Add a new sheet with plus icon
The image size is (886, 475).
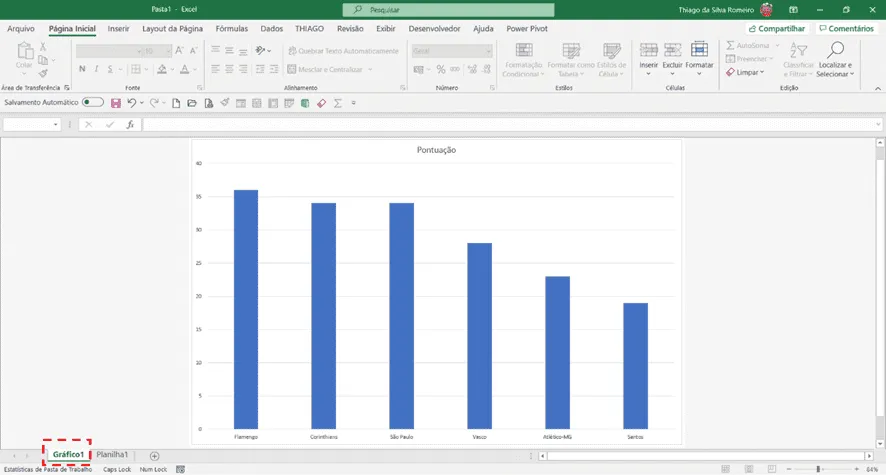click(x=154, y=456)
